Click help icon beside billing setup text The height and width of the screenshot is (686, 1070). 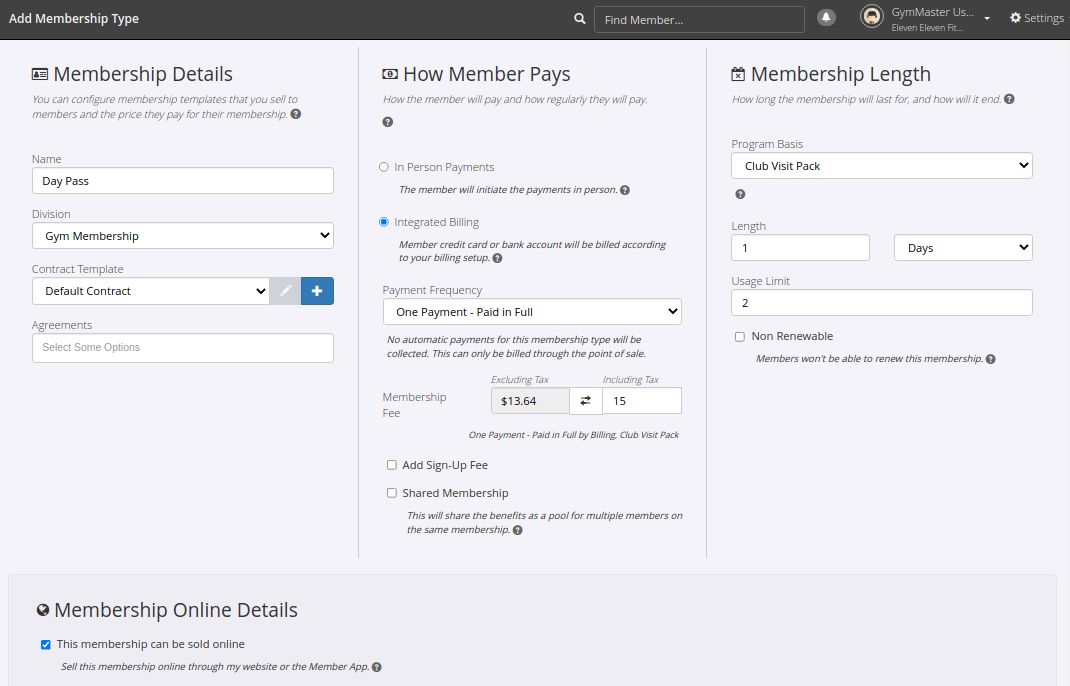[x=497, y=258]
